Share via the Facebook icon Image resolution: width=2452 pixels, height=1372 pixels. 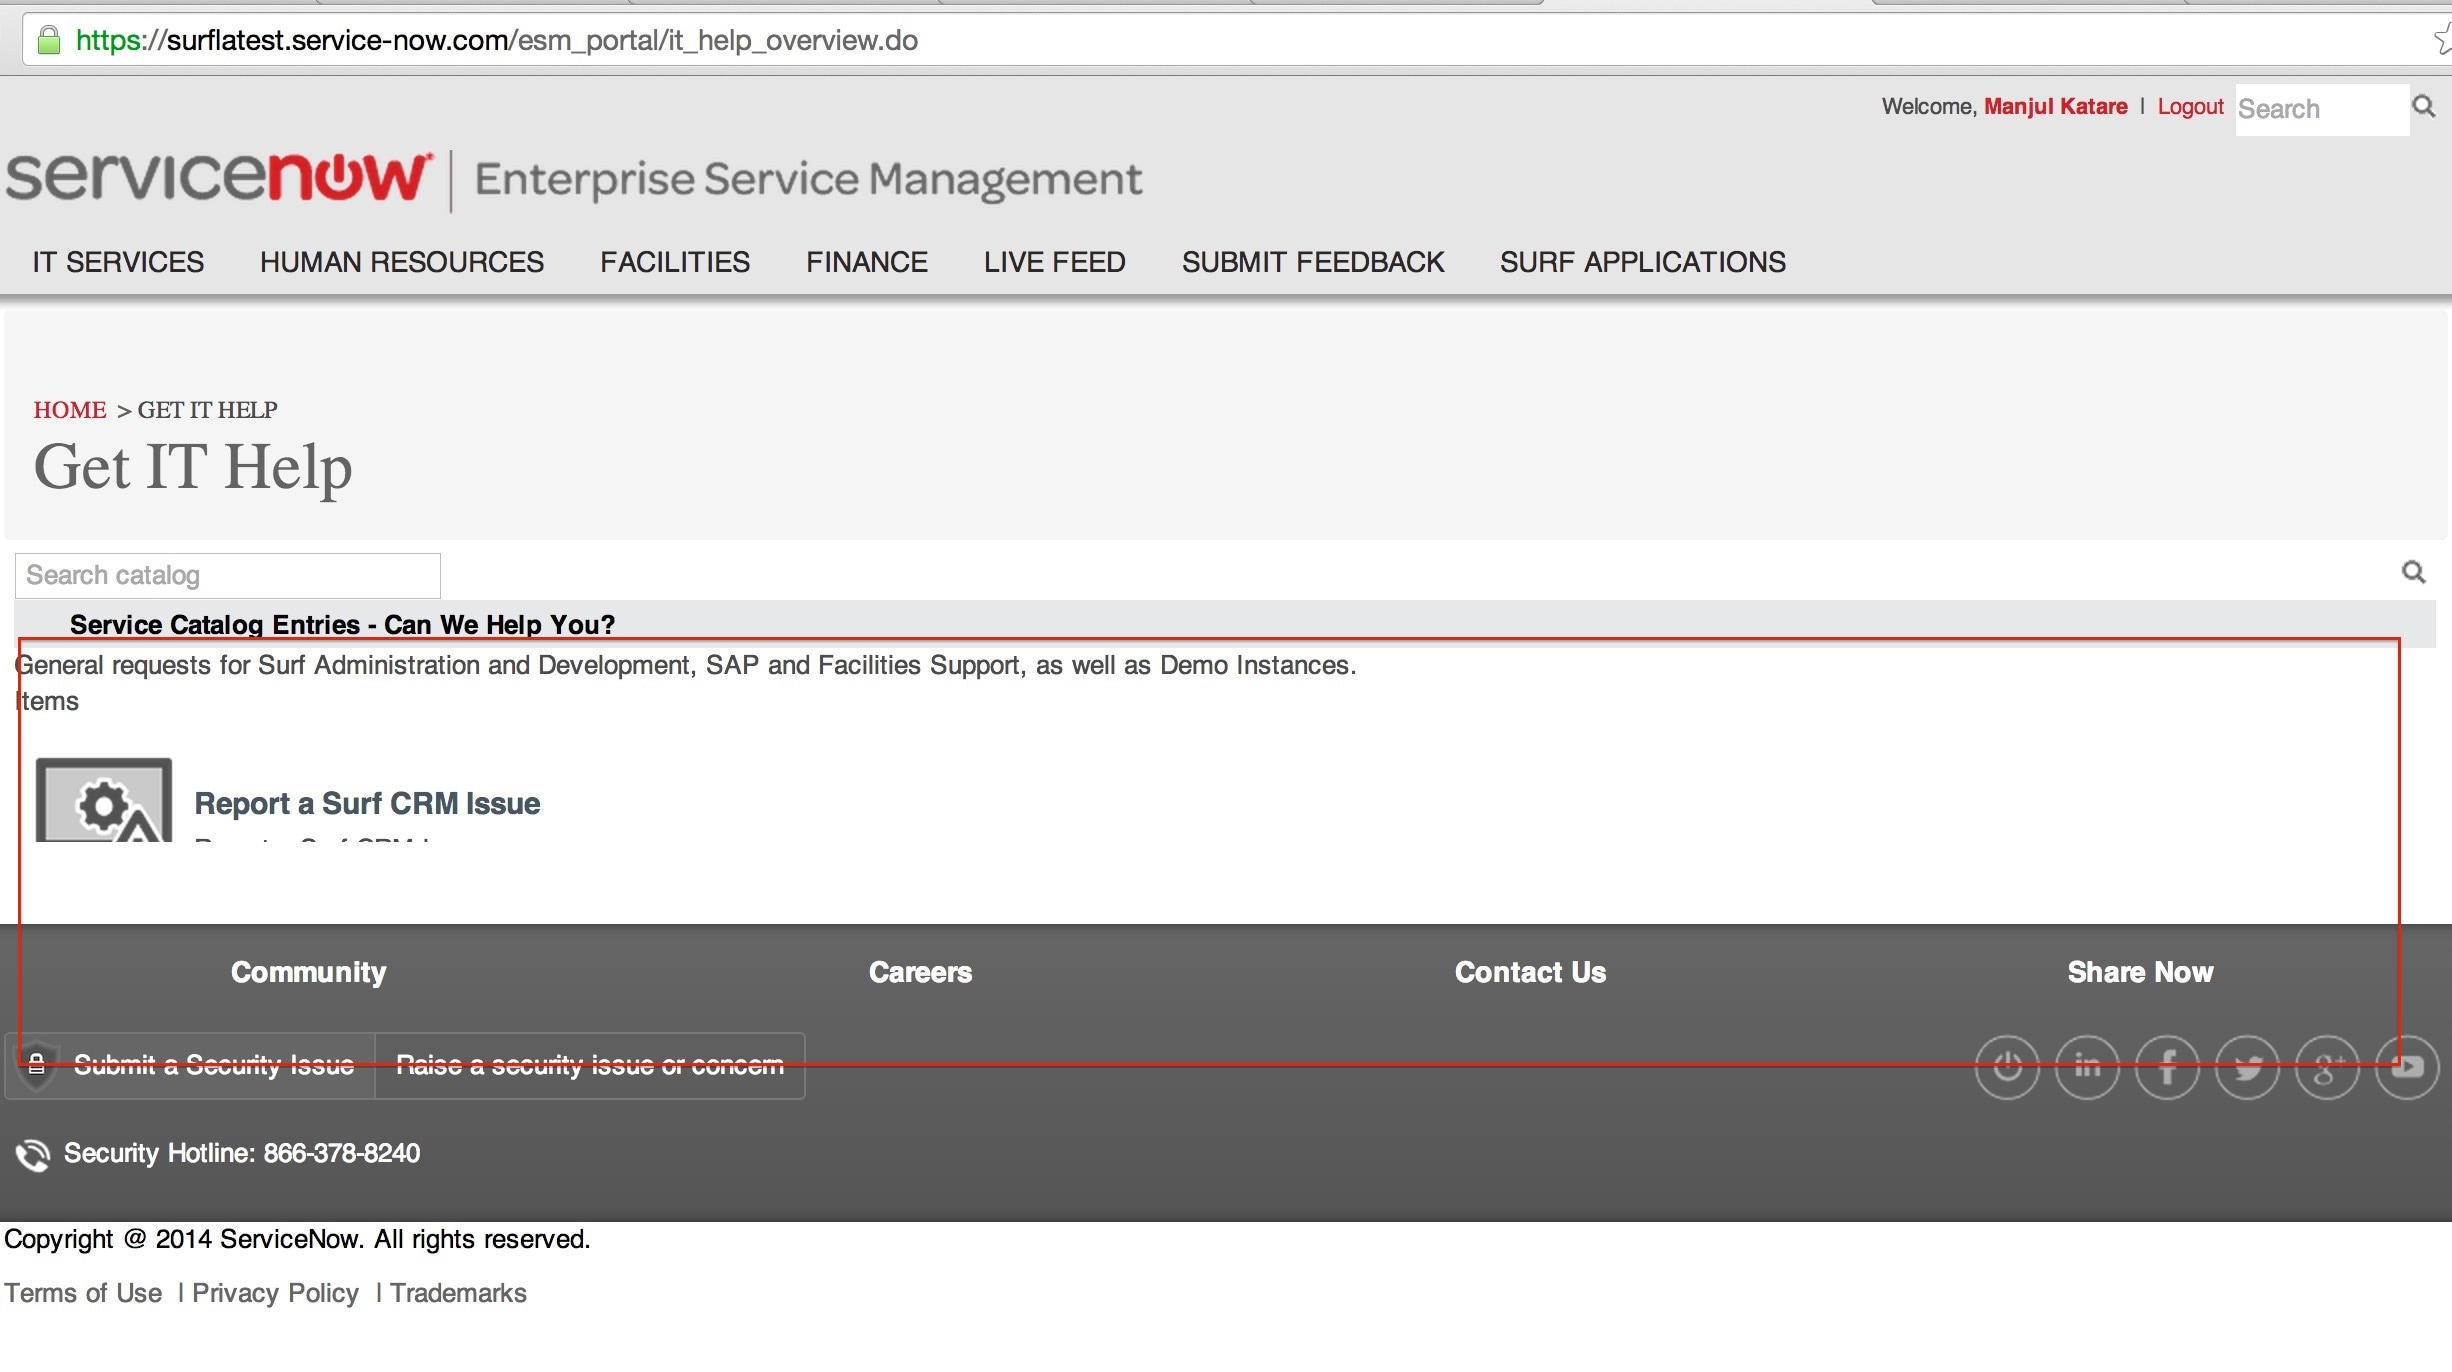pos(2168,1067)
